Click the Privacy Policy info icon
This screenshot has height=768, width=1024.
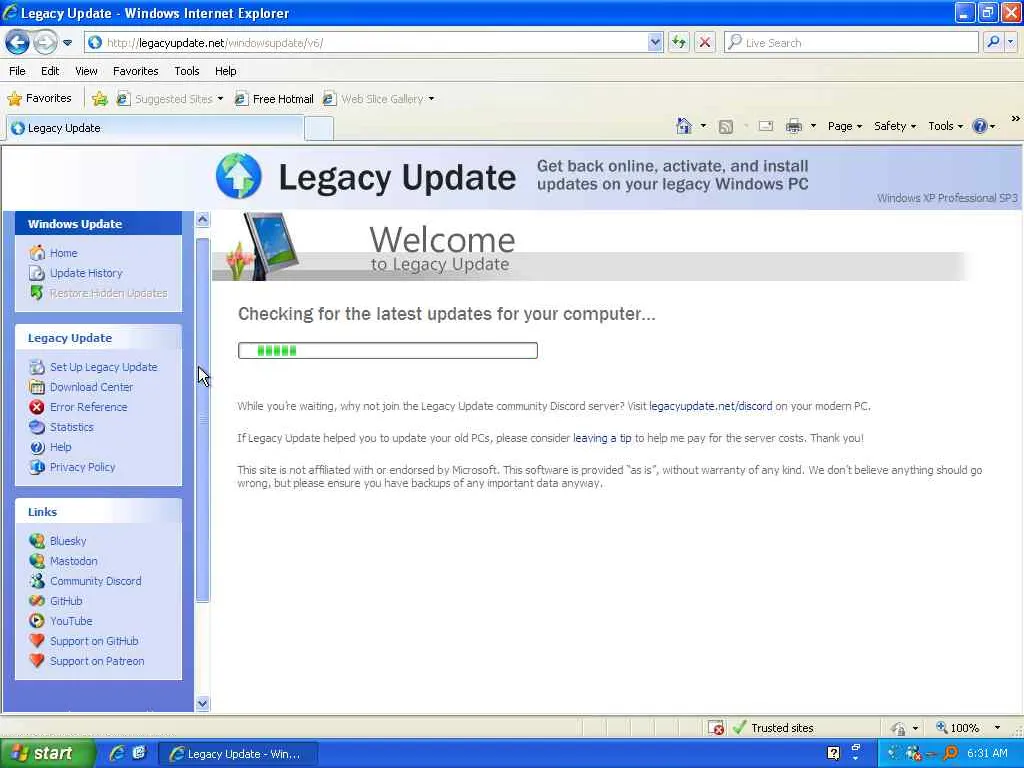(x=37, y=467)
